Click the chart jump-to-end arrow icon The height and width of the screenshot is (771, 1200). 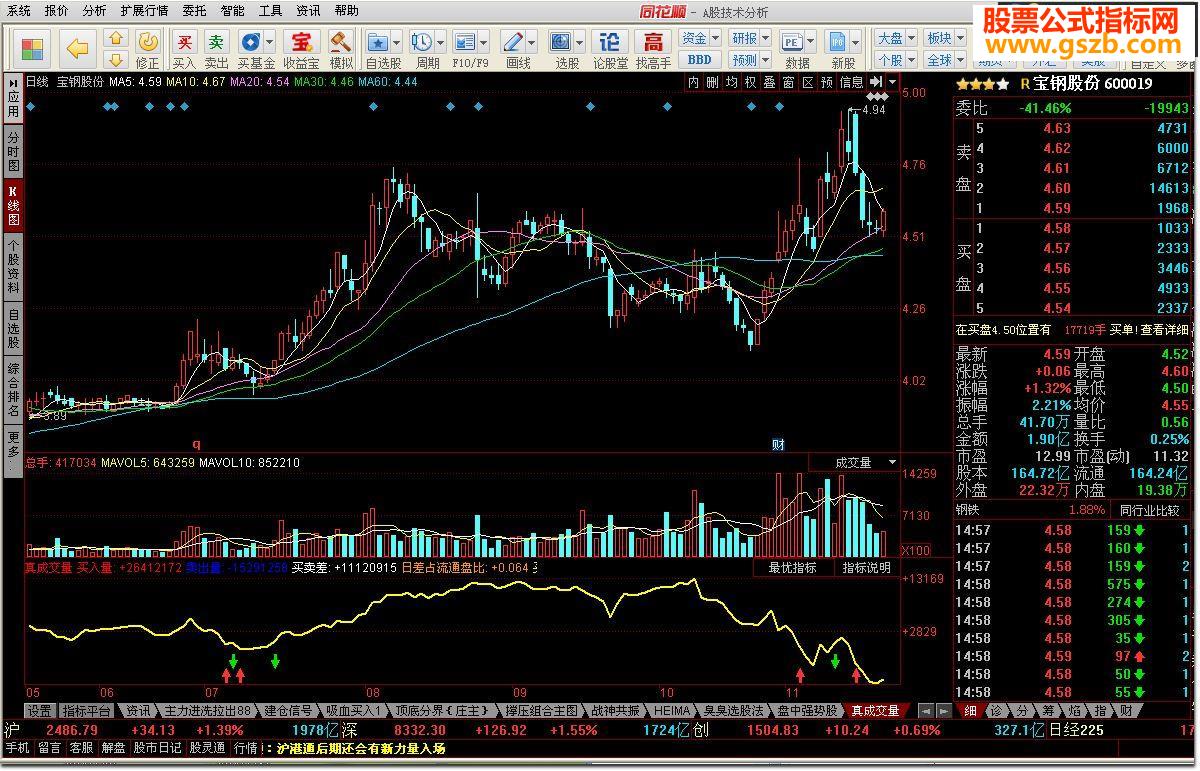point(876,82)
